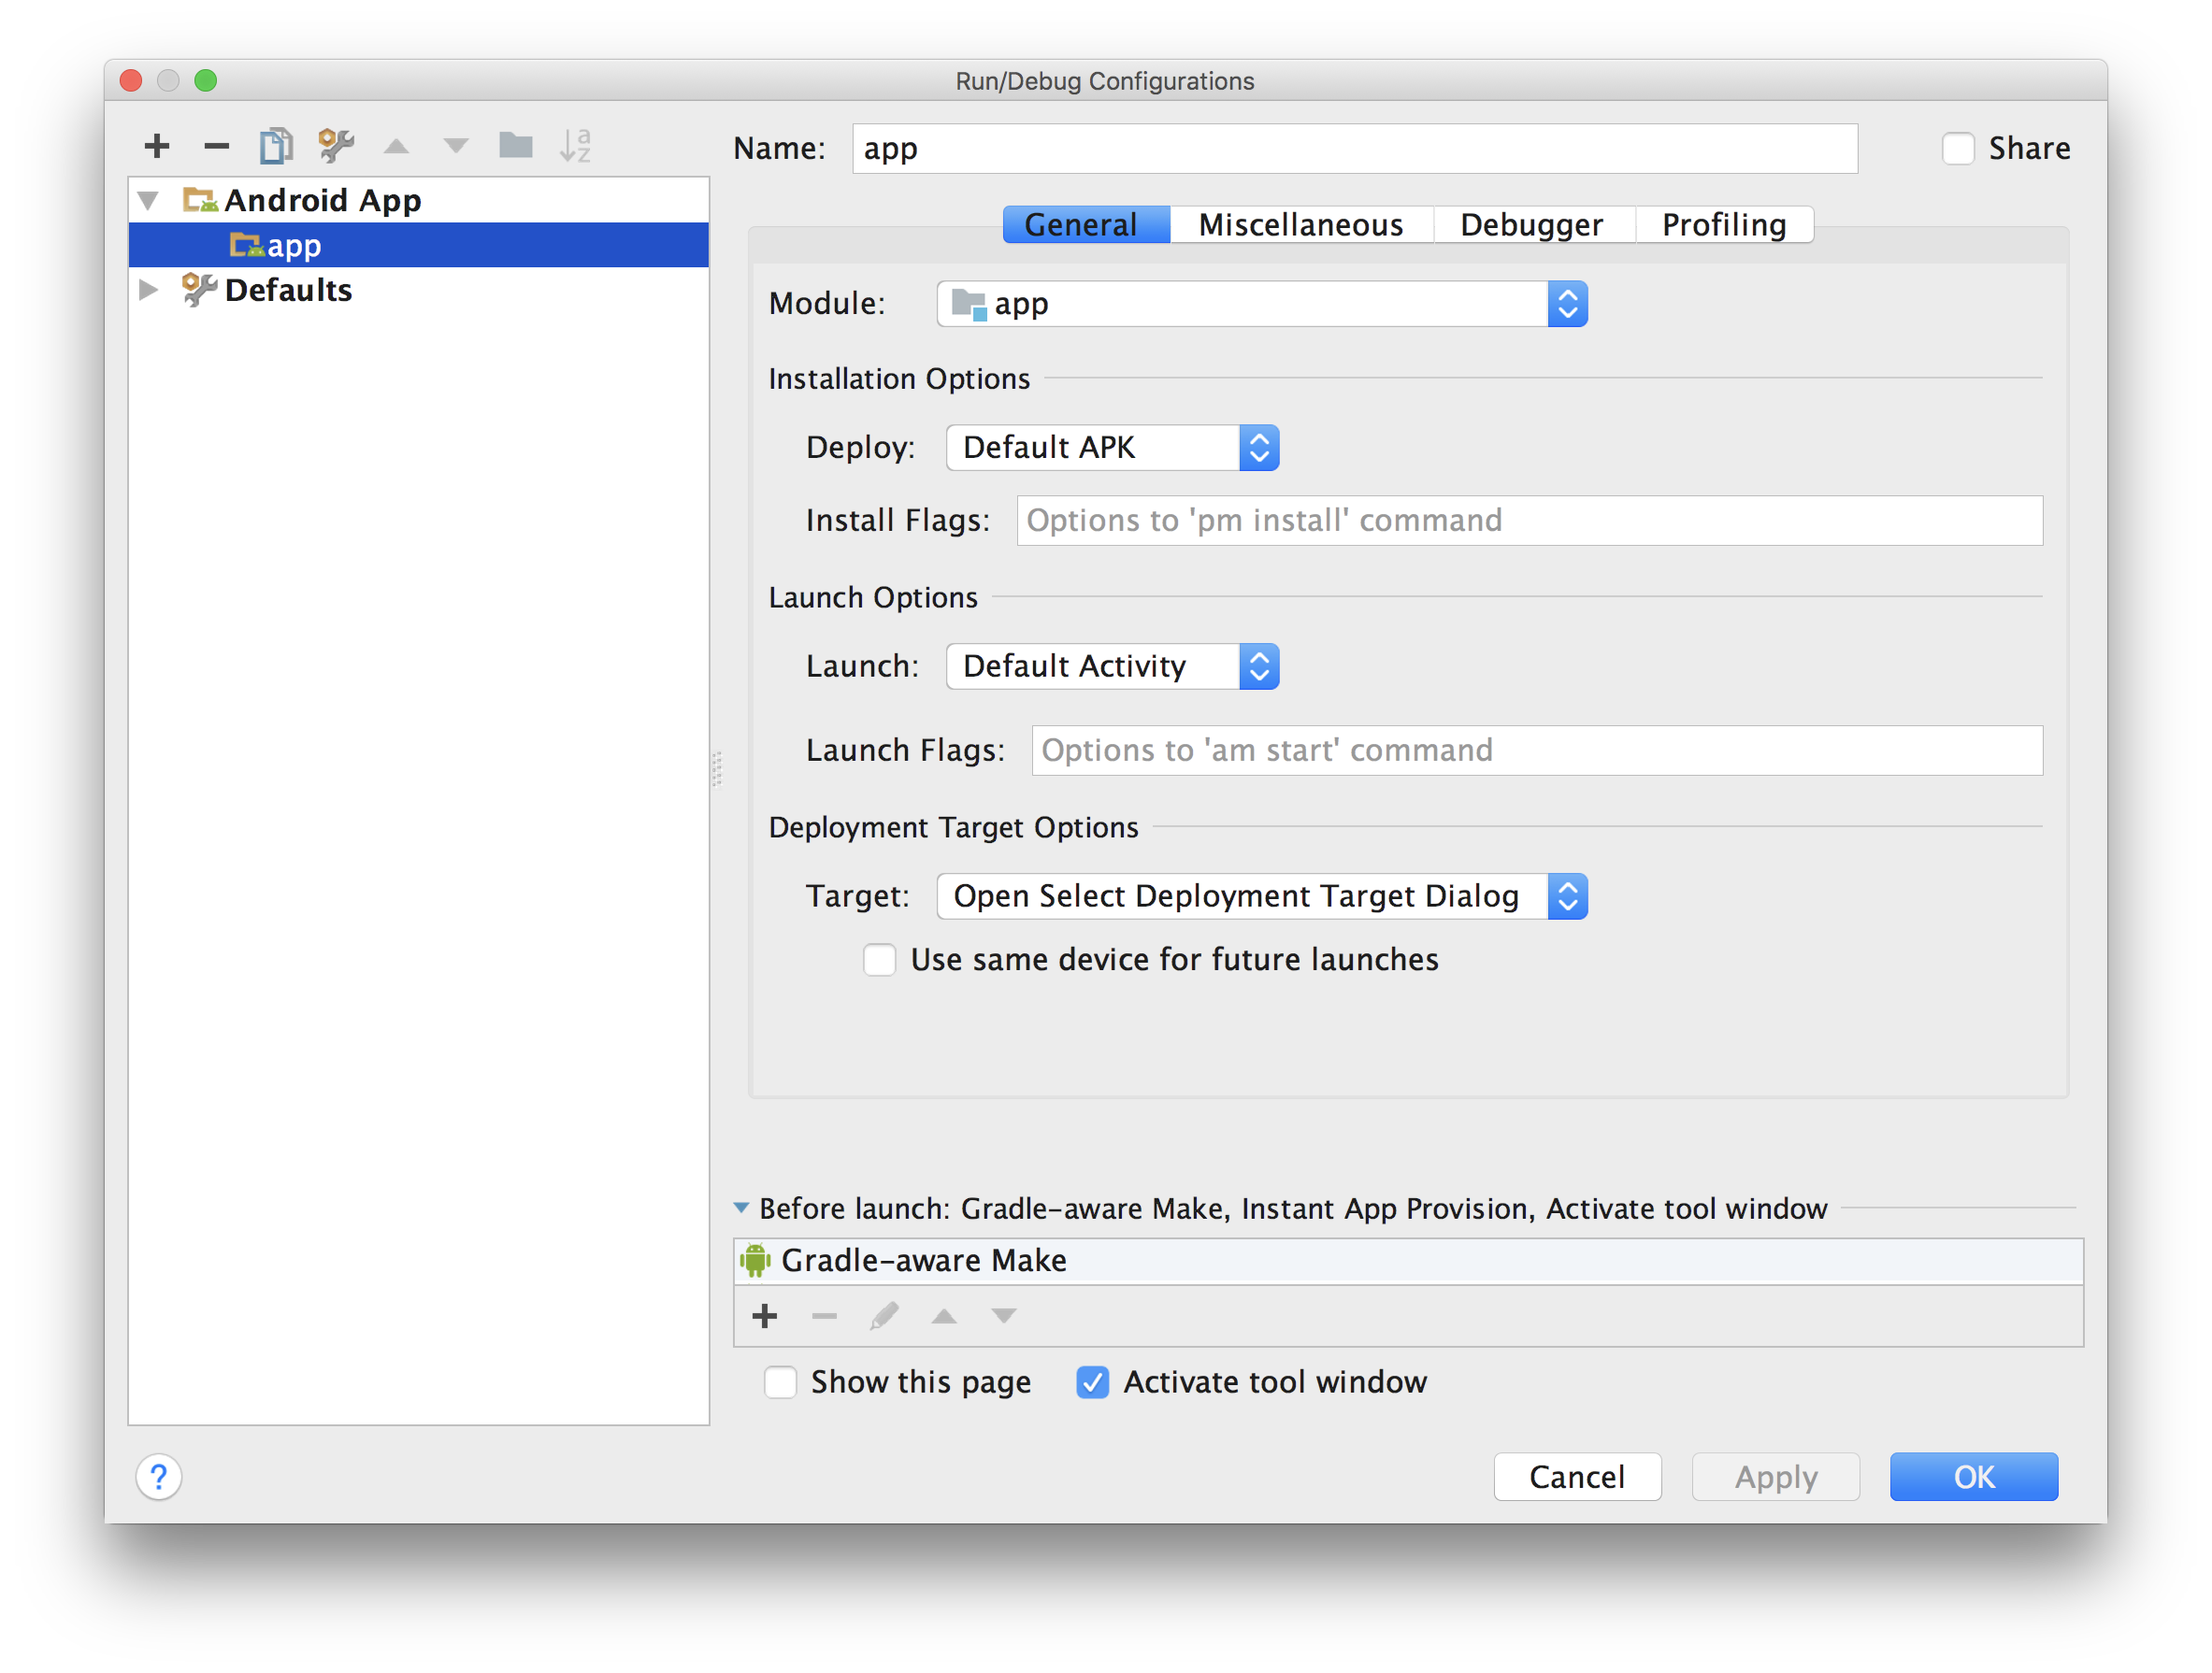
Task: Expand the Defaults tree node
Action: 149,290
